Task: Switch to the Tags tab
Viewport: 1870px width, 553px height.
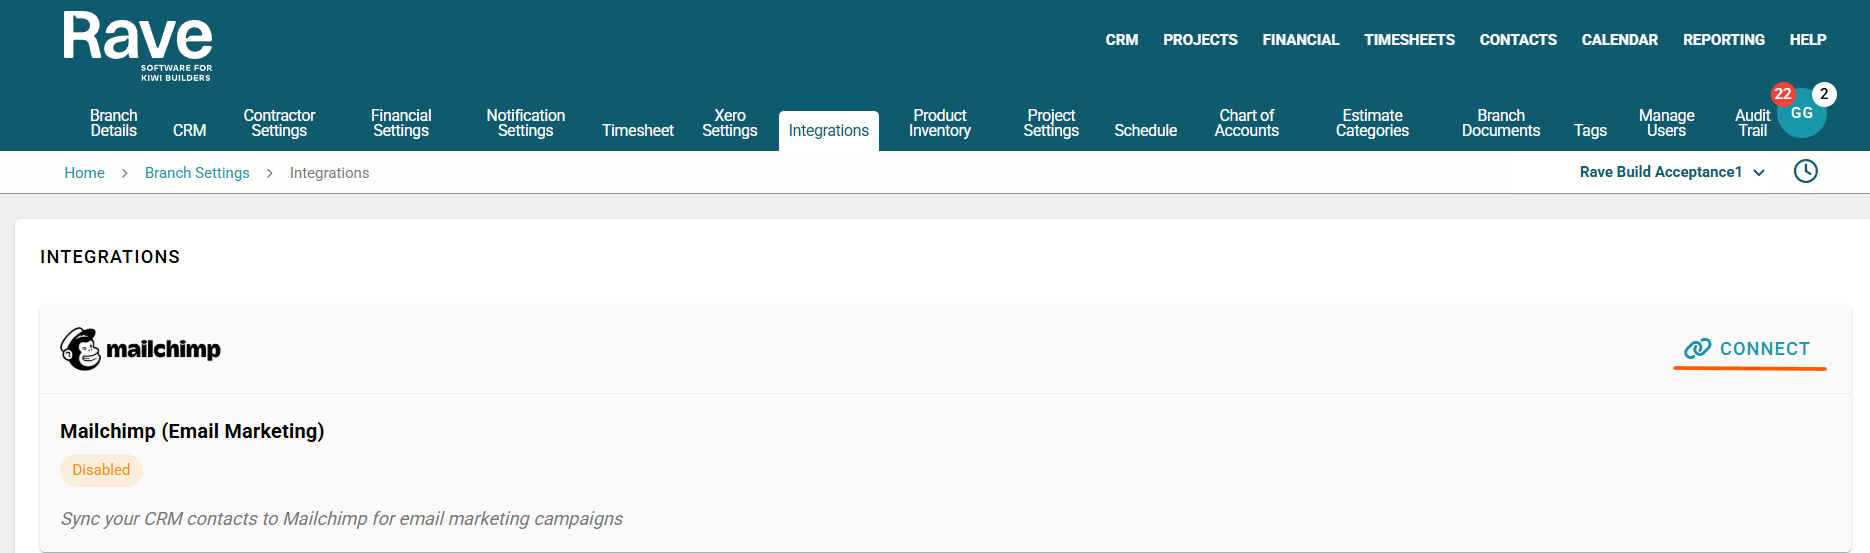Action: (x=1590, y=131)
